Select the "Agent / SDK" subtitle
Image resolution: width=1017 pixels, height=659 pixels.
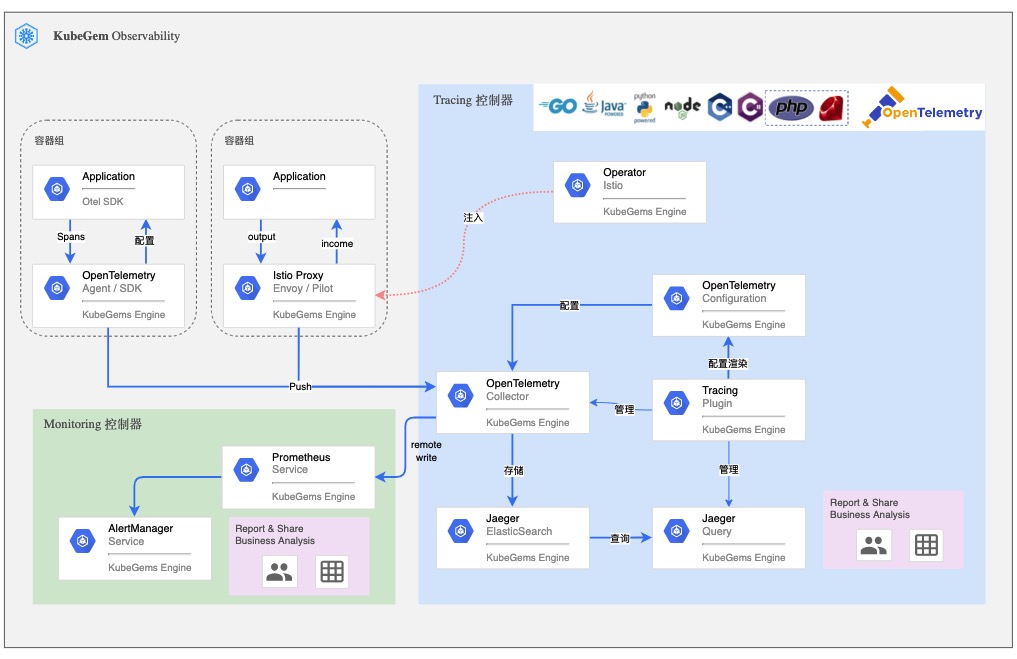click(112, 289)
